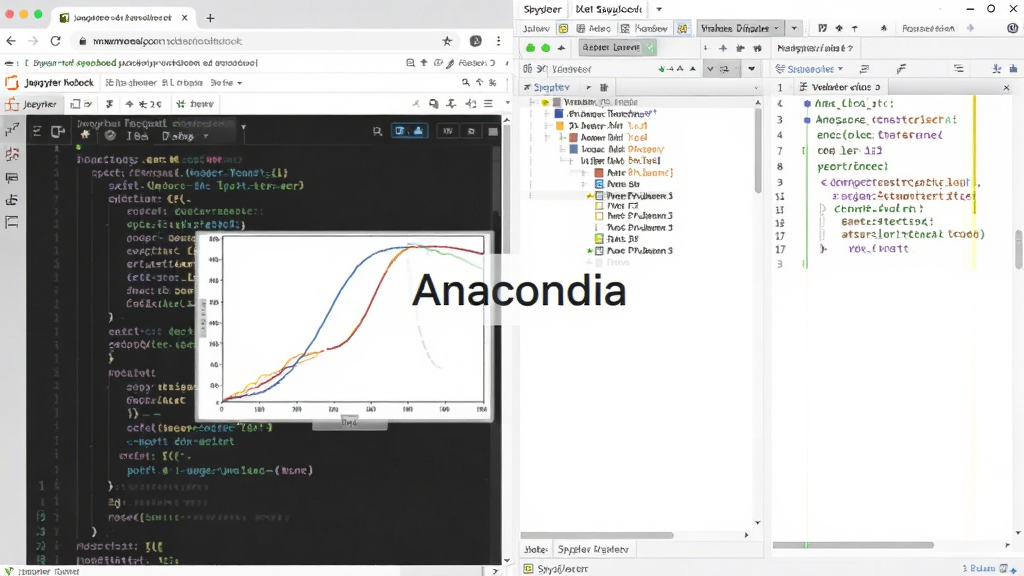This screenshot has width=1024, height=576.
Task: Open the Spydeer menu in the title bar
Action: [x=542, y=9]
